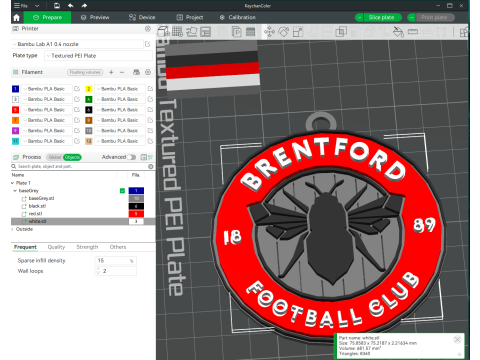Viewport: 480px width, 360px height.
Task: Open the Calibration tab
Action: 238,17
